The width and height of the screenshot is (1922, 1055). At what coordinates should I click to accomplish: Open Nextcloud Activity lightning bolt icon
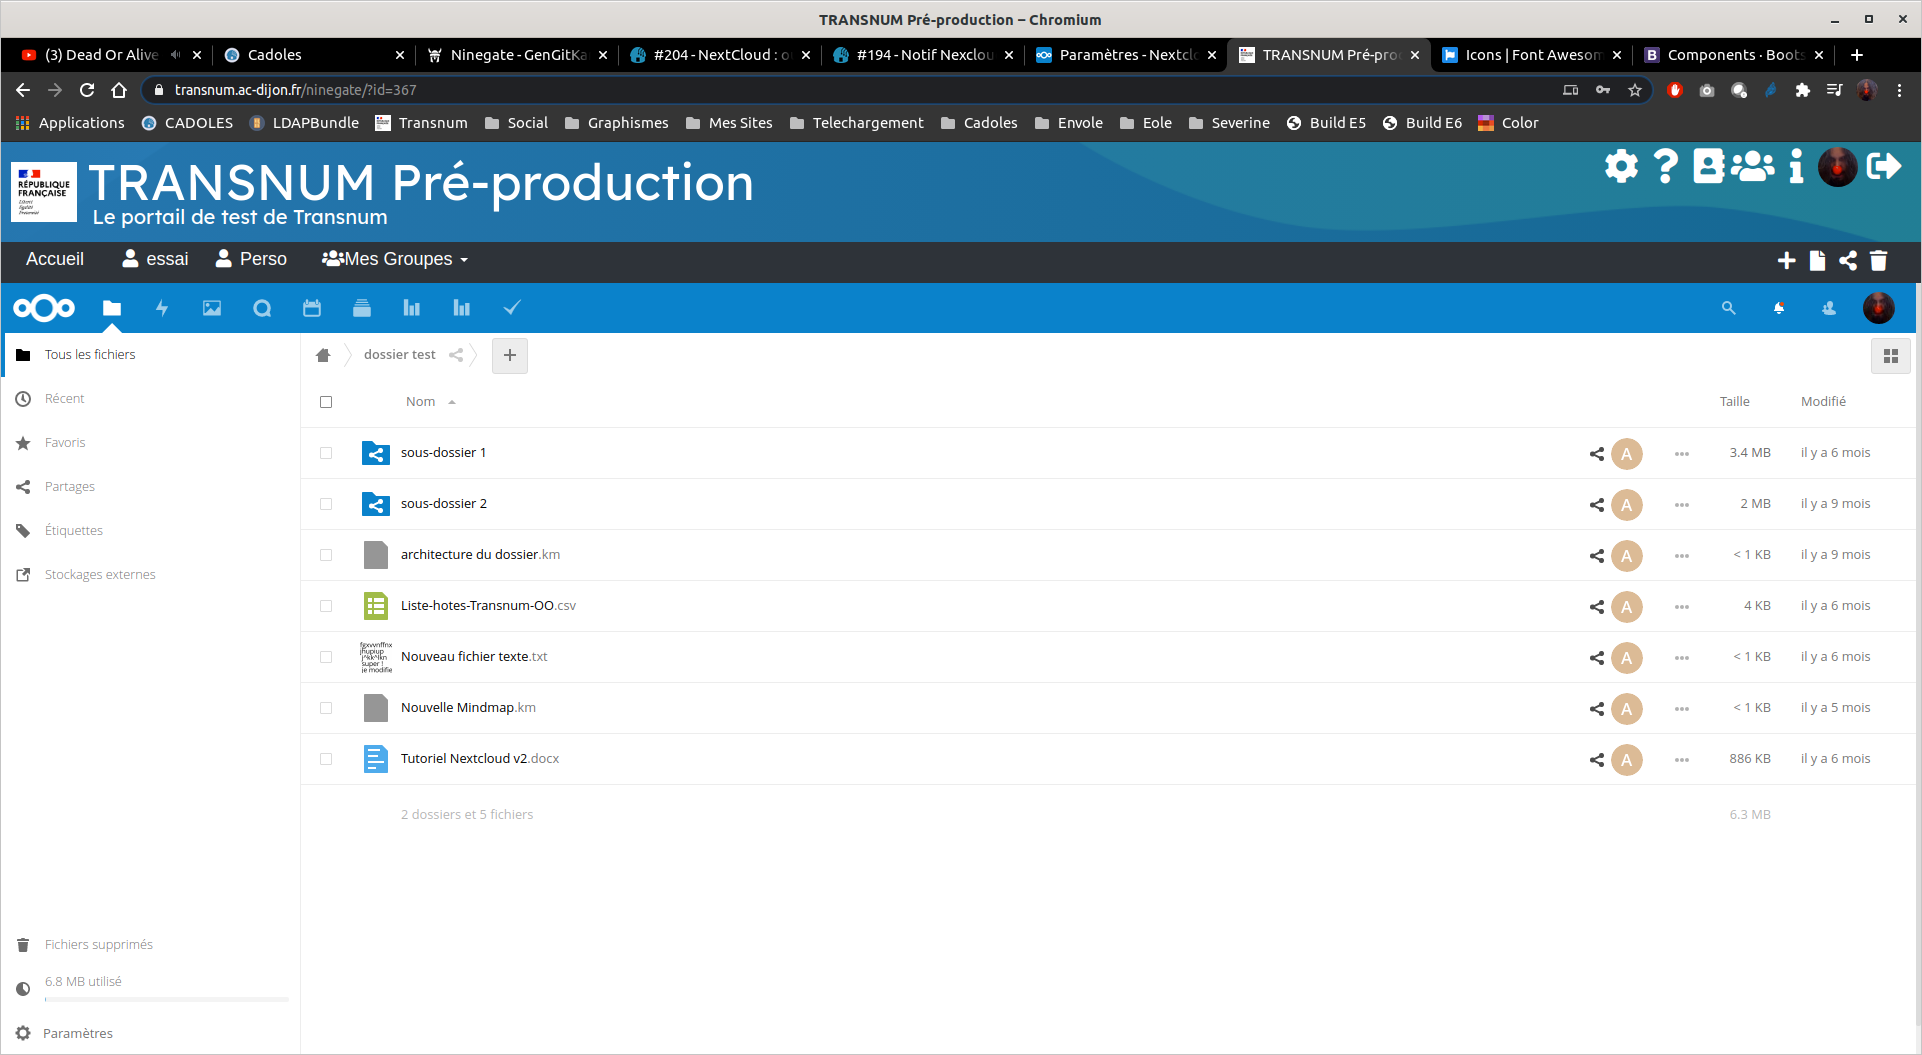coord(162,308)
